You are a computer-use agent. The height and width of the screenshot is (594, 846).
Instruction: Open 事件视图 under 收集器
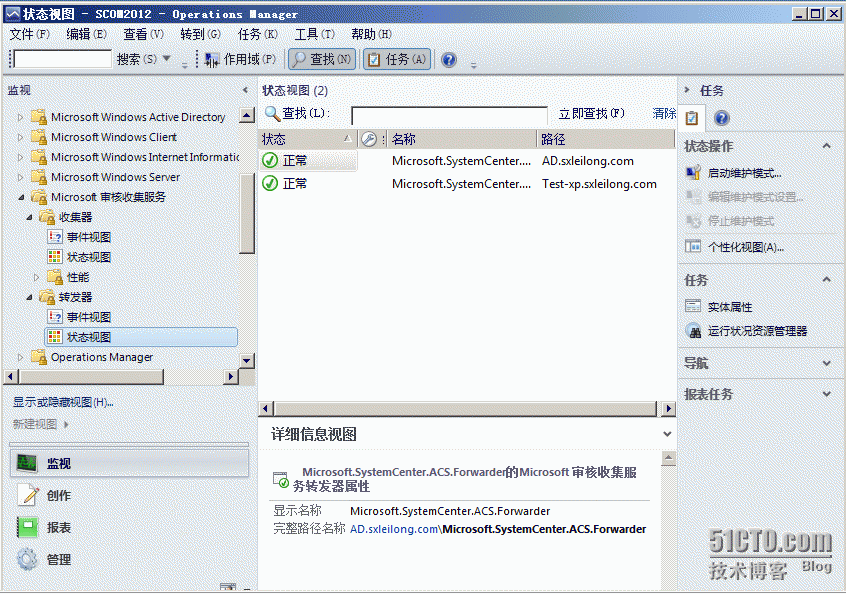(88, 237)
